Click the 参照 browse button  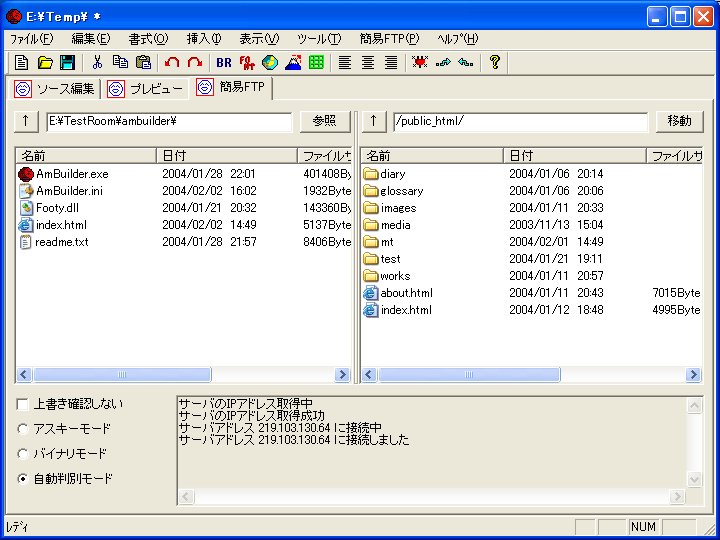click(325, 121)
